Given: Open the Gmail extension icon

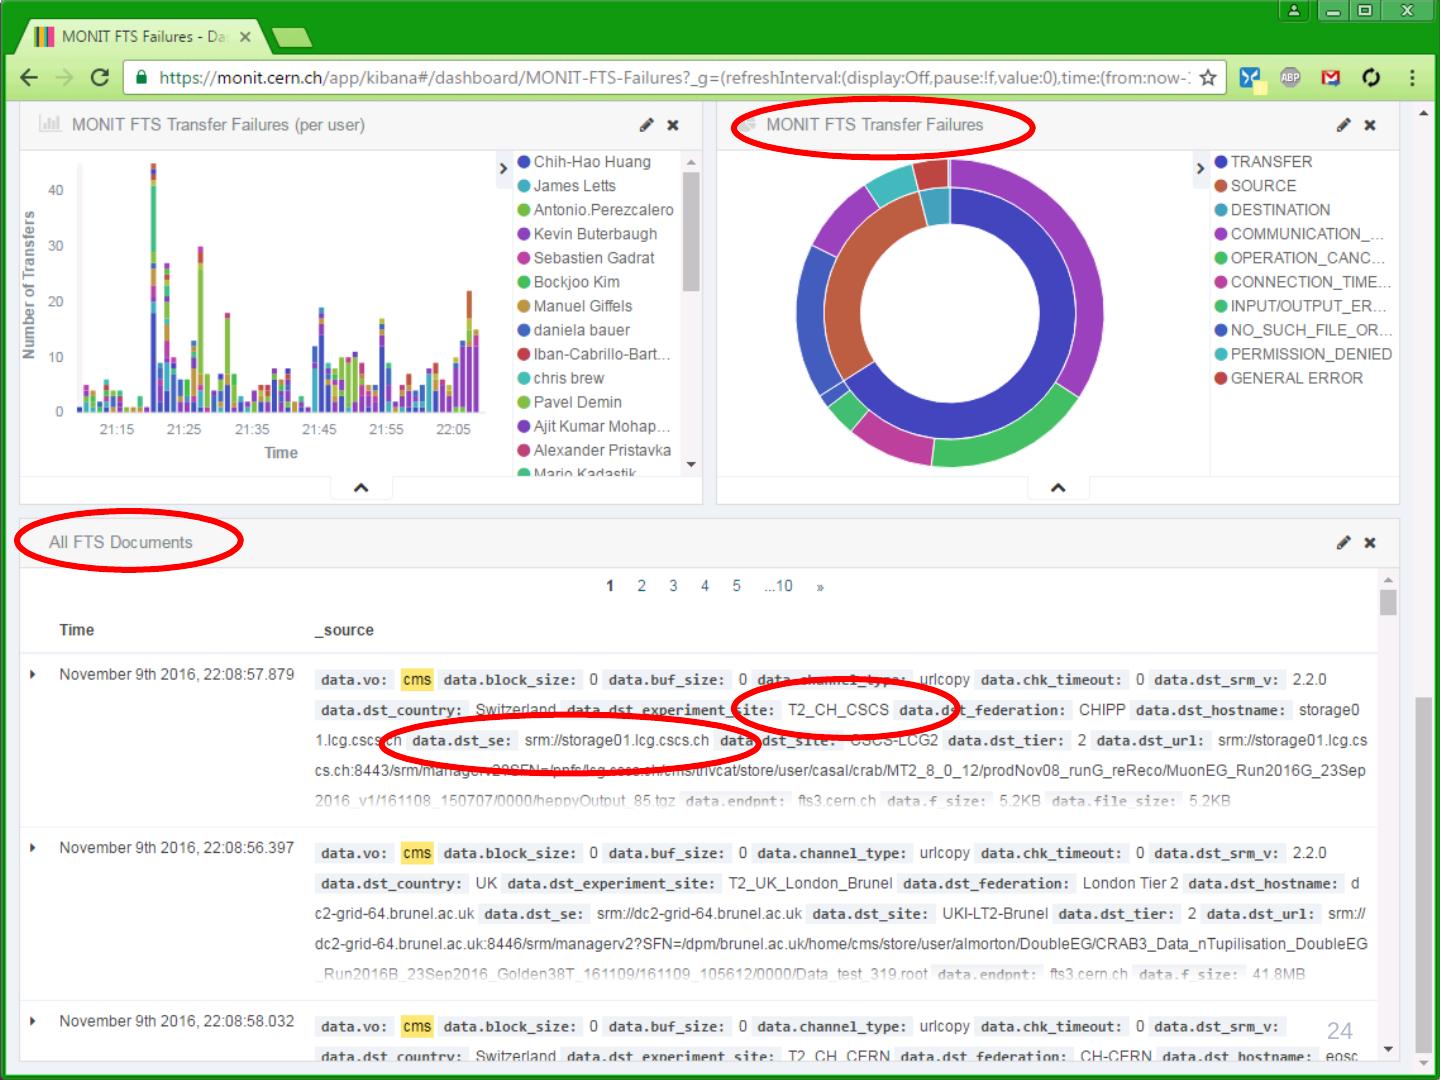Looking at the screenshot, I should tap(1330, 78).
